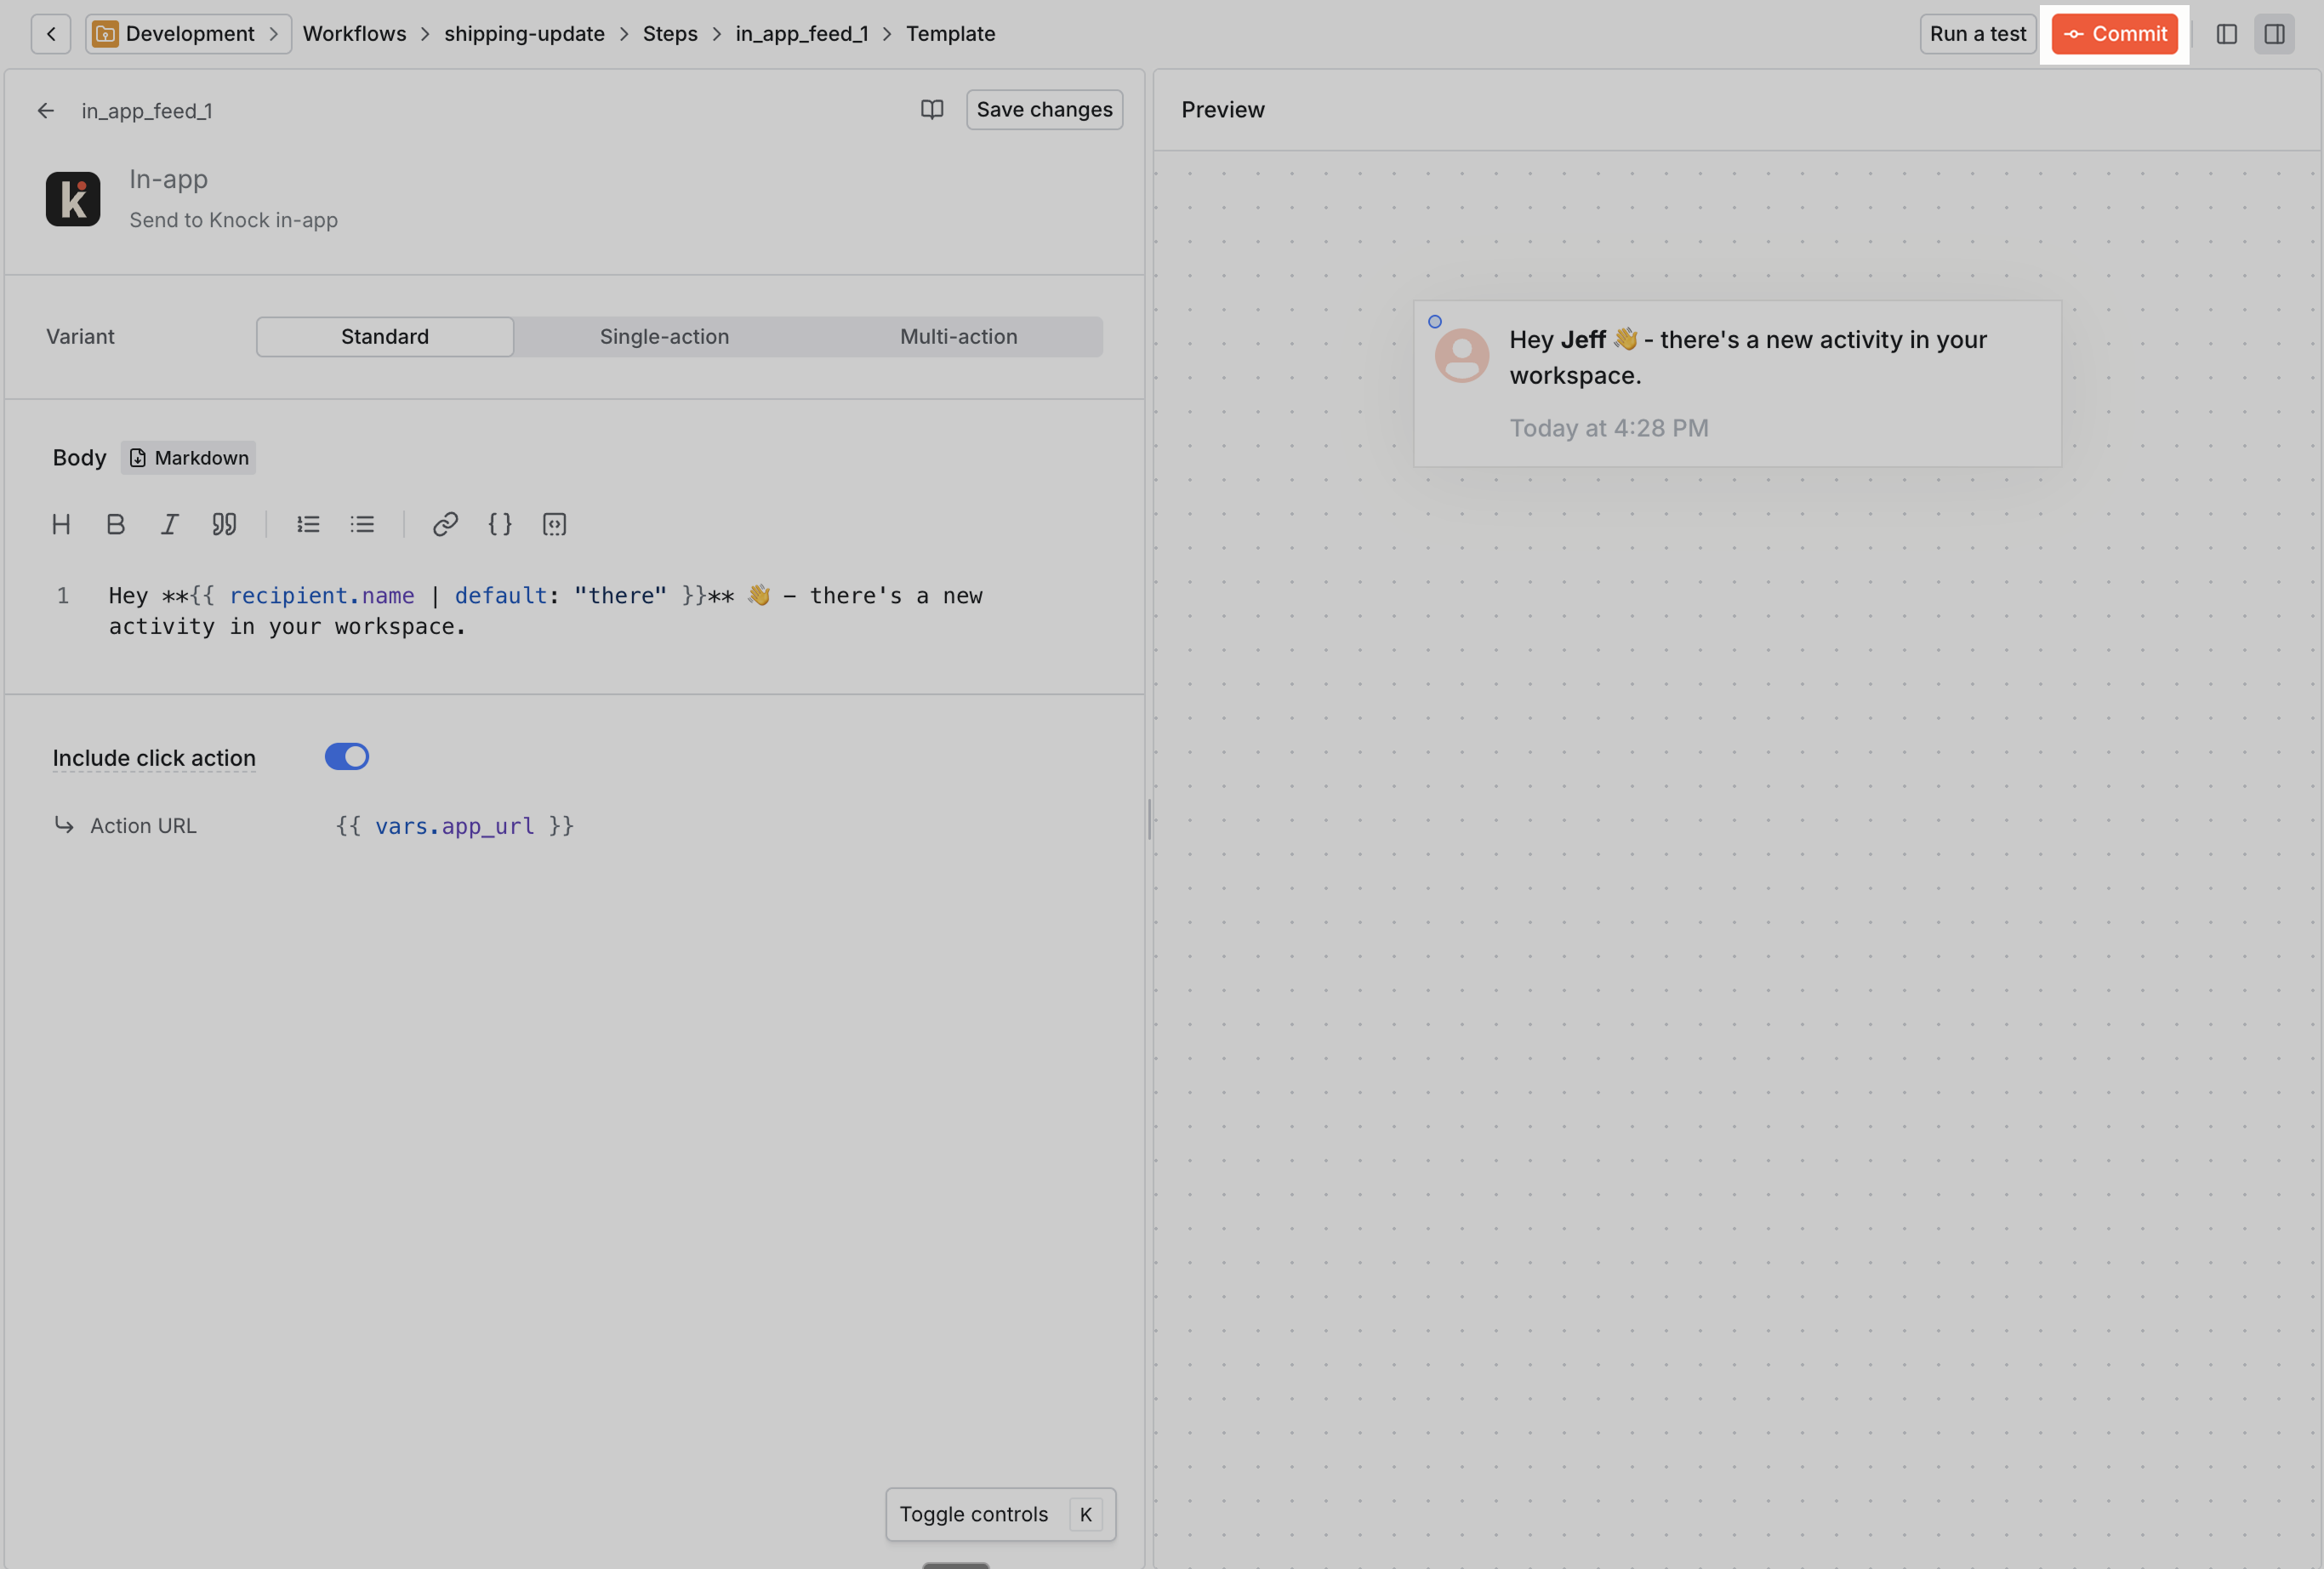Viewport: 2324px width, 1569px height.
Task: Apply italic formatting
Action: click(169, 524)
